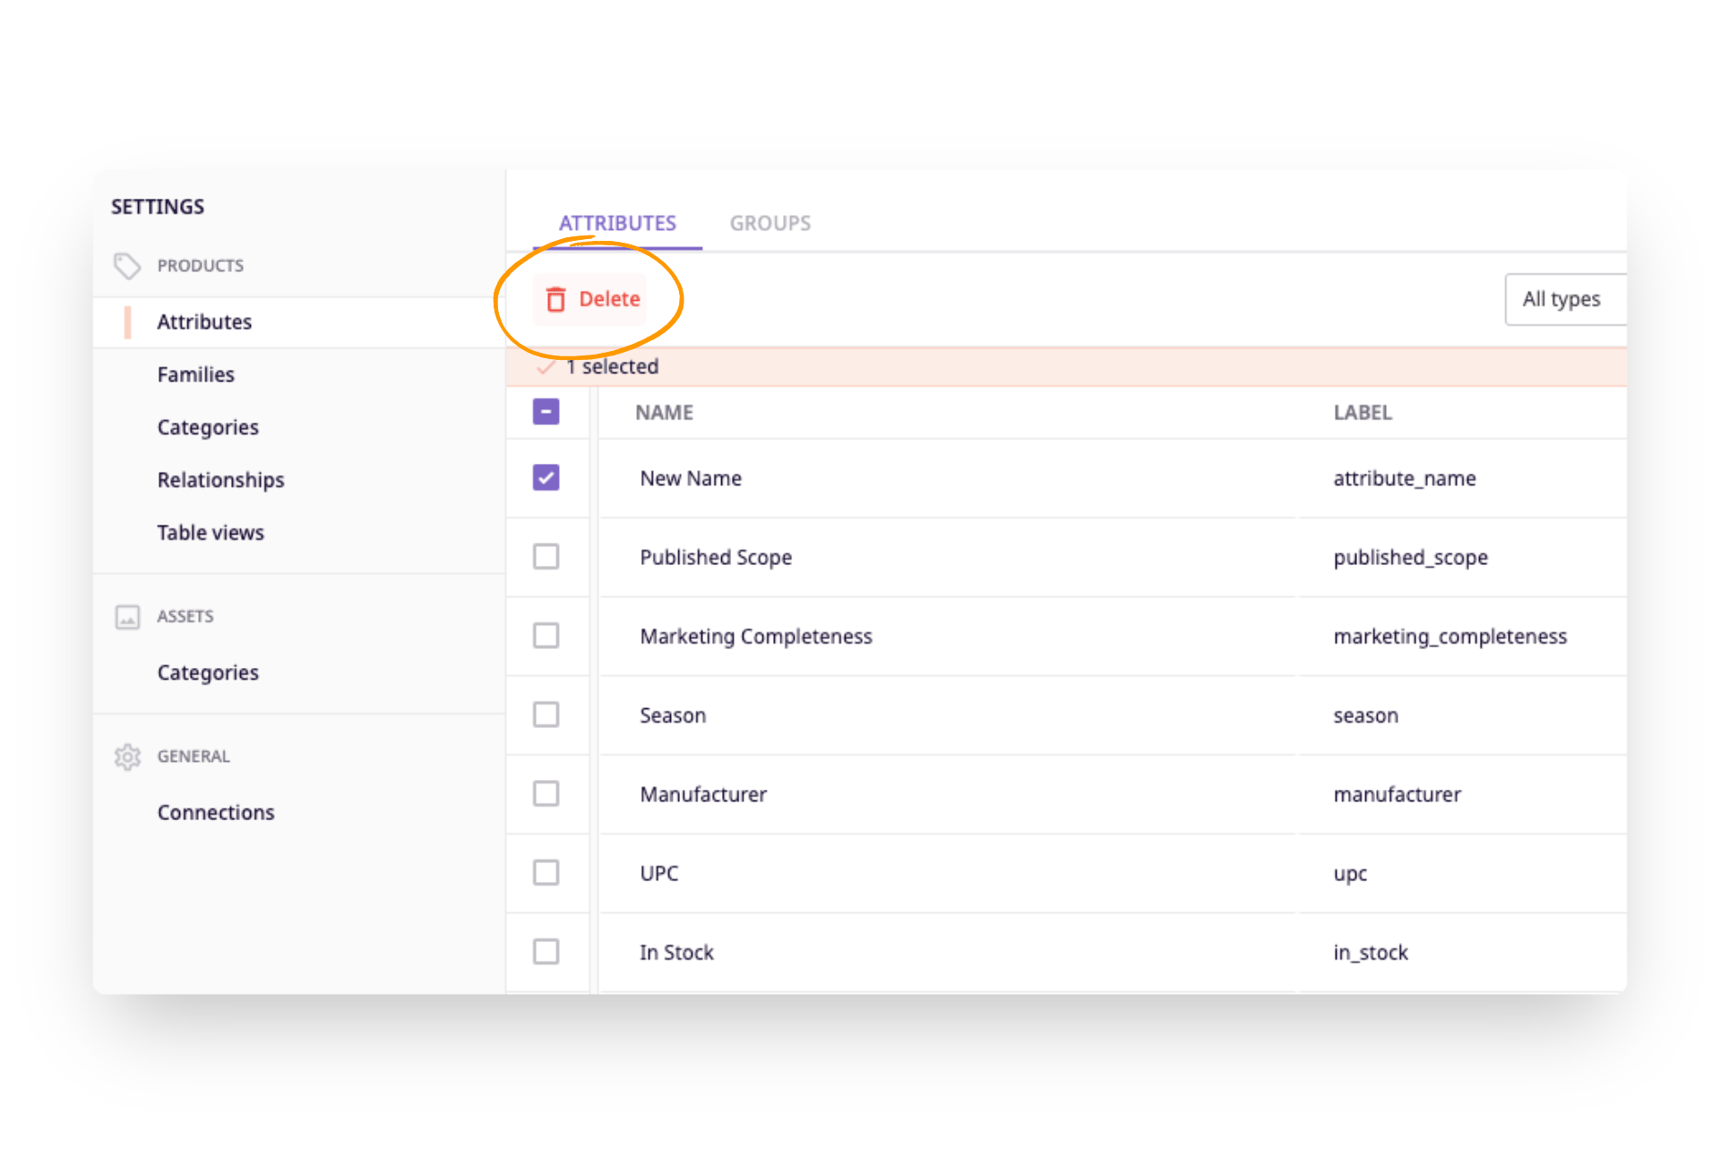
Task: Check the Published Scope checkbox
Action: click(x=546, y=557)
